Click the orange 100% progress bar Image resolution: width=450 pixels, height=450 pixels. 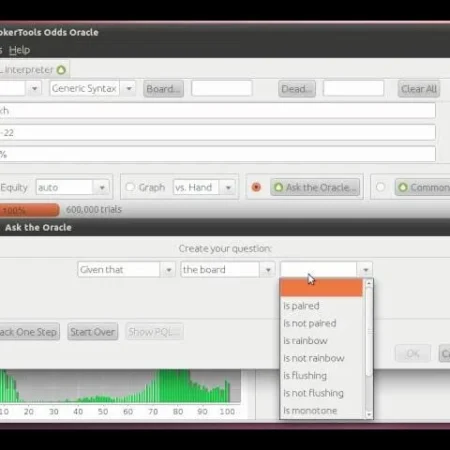[29, 210]
